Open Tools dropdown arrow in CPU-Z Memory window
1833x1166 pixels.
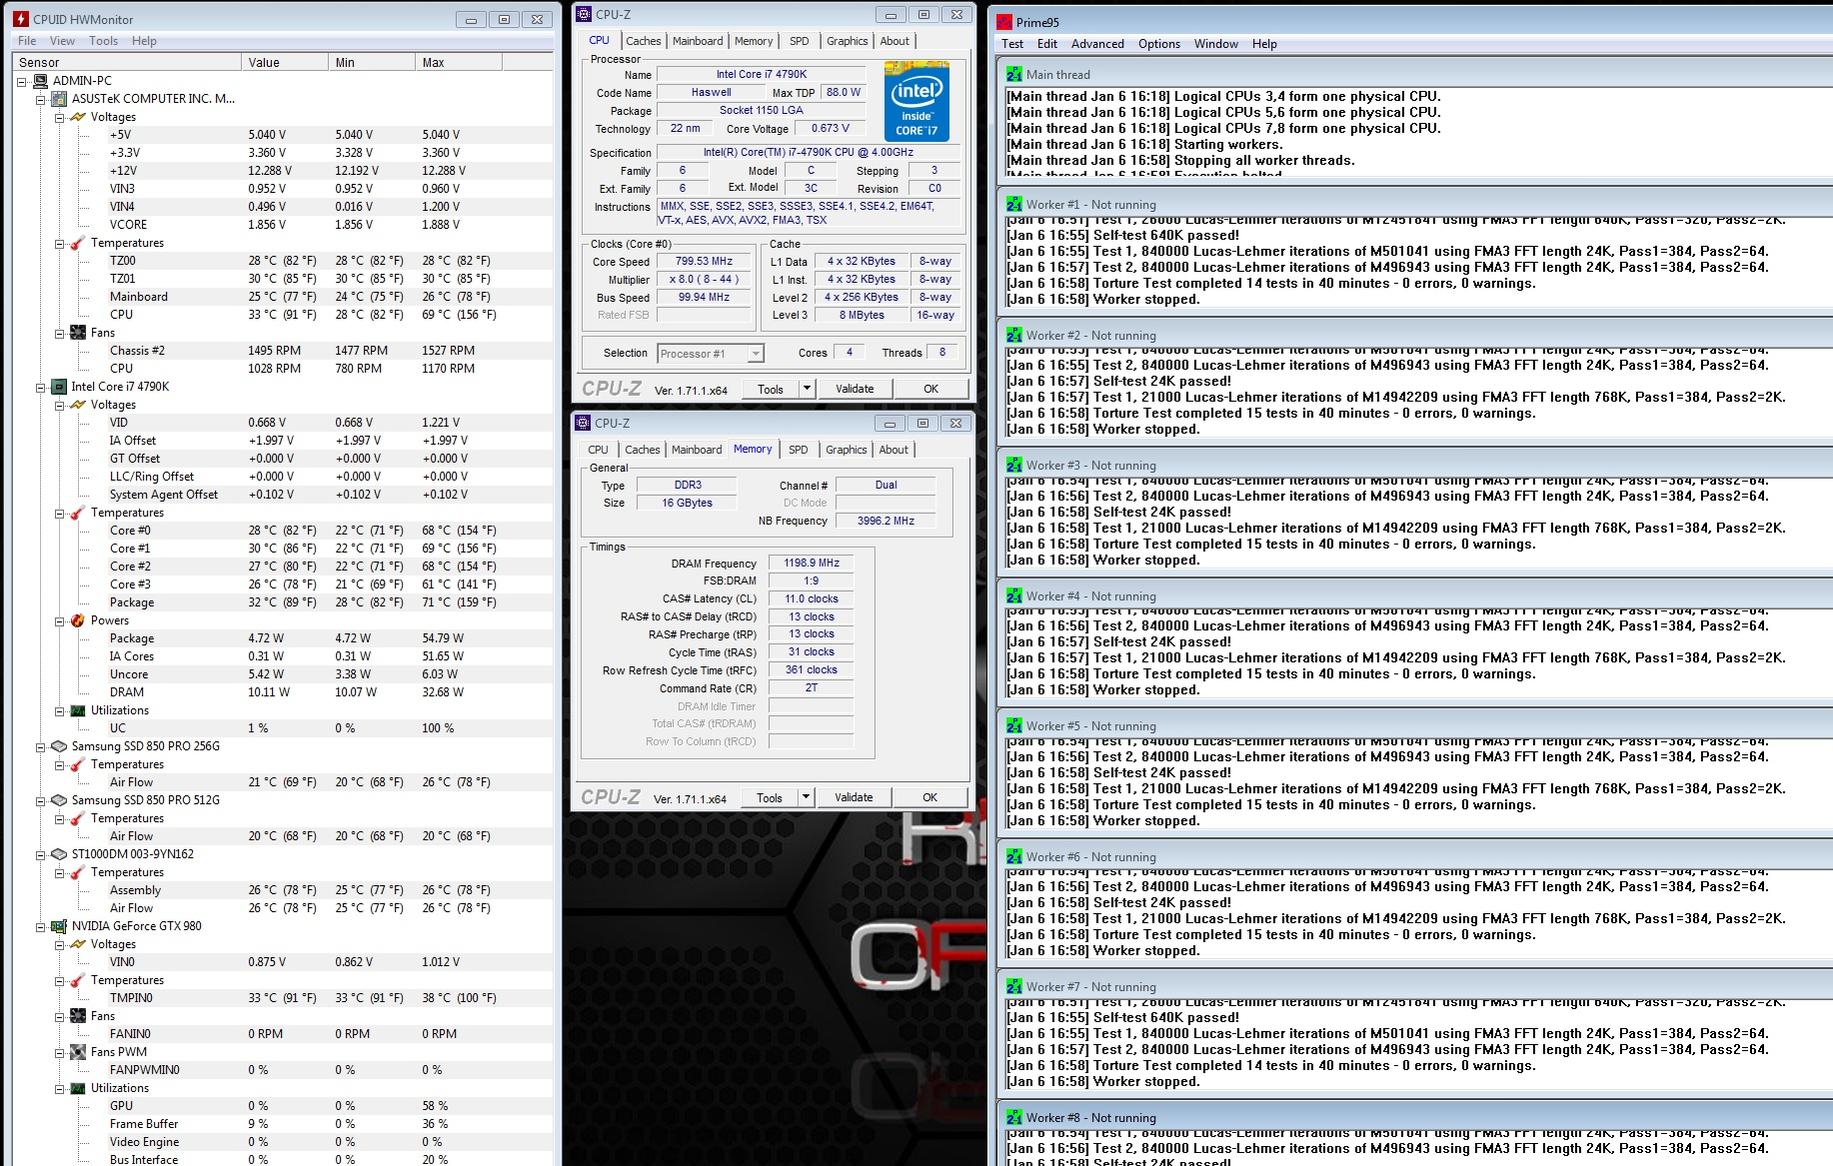(x=806, y=797)
